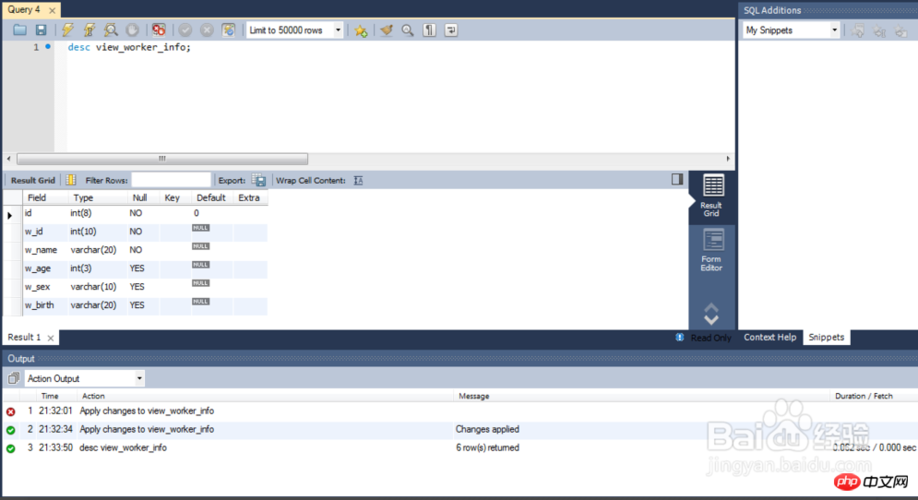Save the query as a snippet with the star icon
Image resolution: width=918 pixels, height=500 pixels.
coord(361,30)
